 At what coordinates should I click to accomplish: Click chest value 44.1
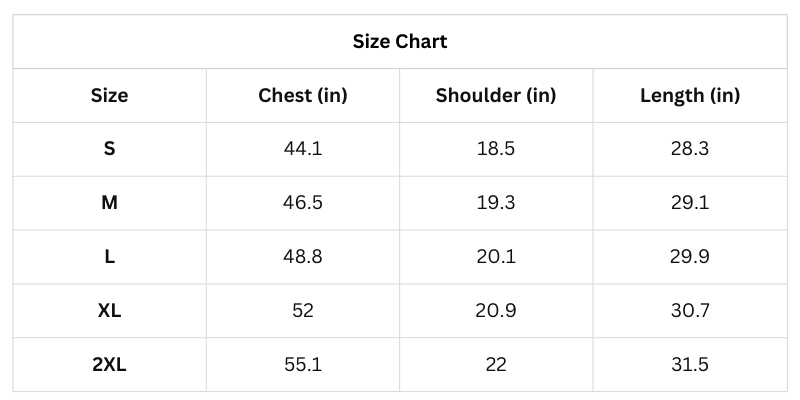303,149
